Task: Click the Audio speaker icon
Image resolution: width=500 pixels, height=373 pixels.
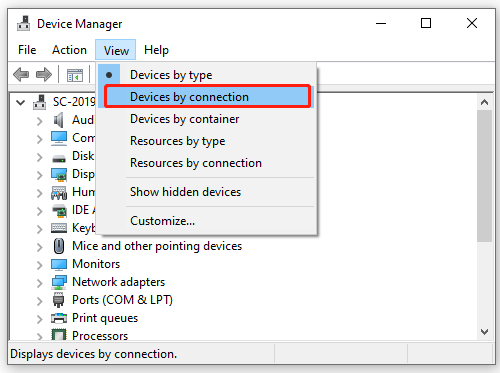Action: click(x=59, y=120)
